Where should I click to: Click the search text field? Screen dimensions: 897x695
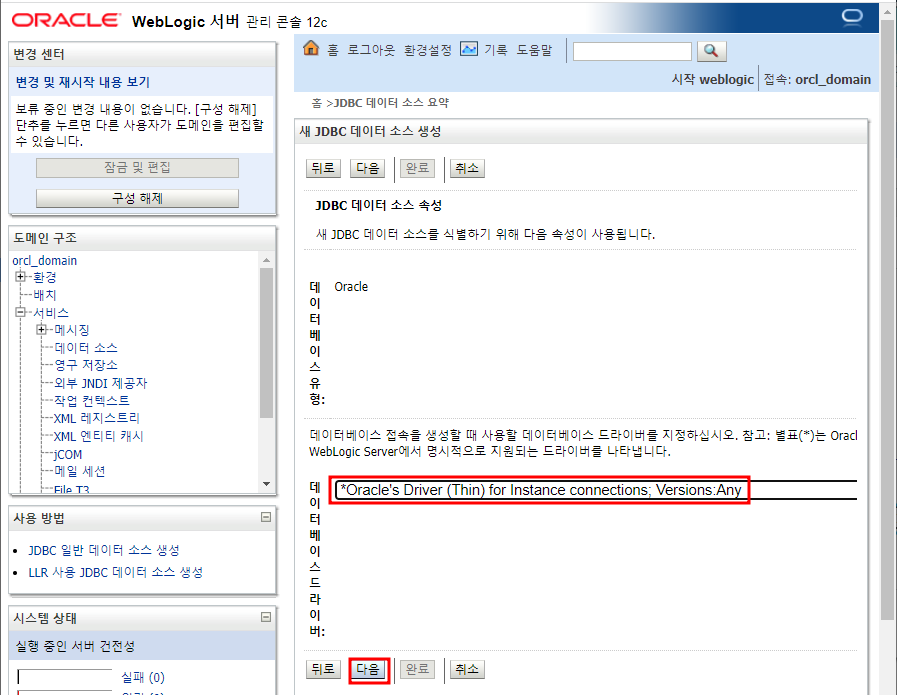[632, 51]
